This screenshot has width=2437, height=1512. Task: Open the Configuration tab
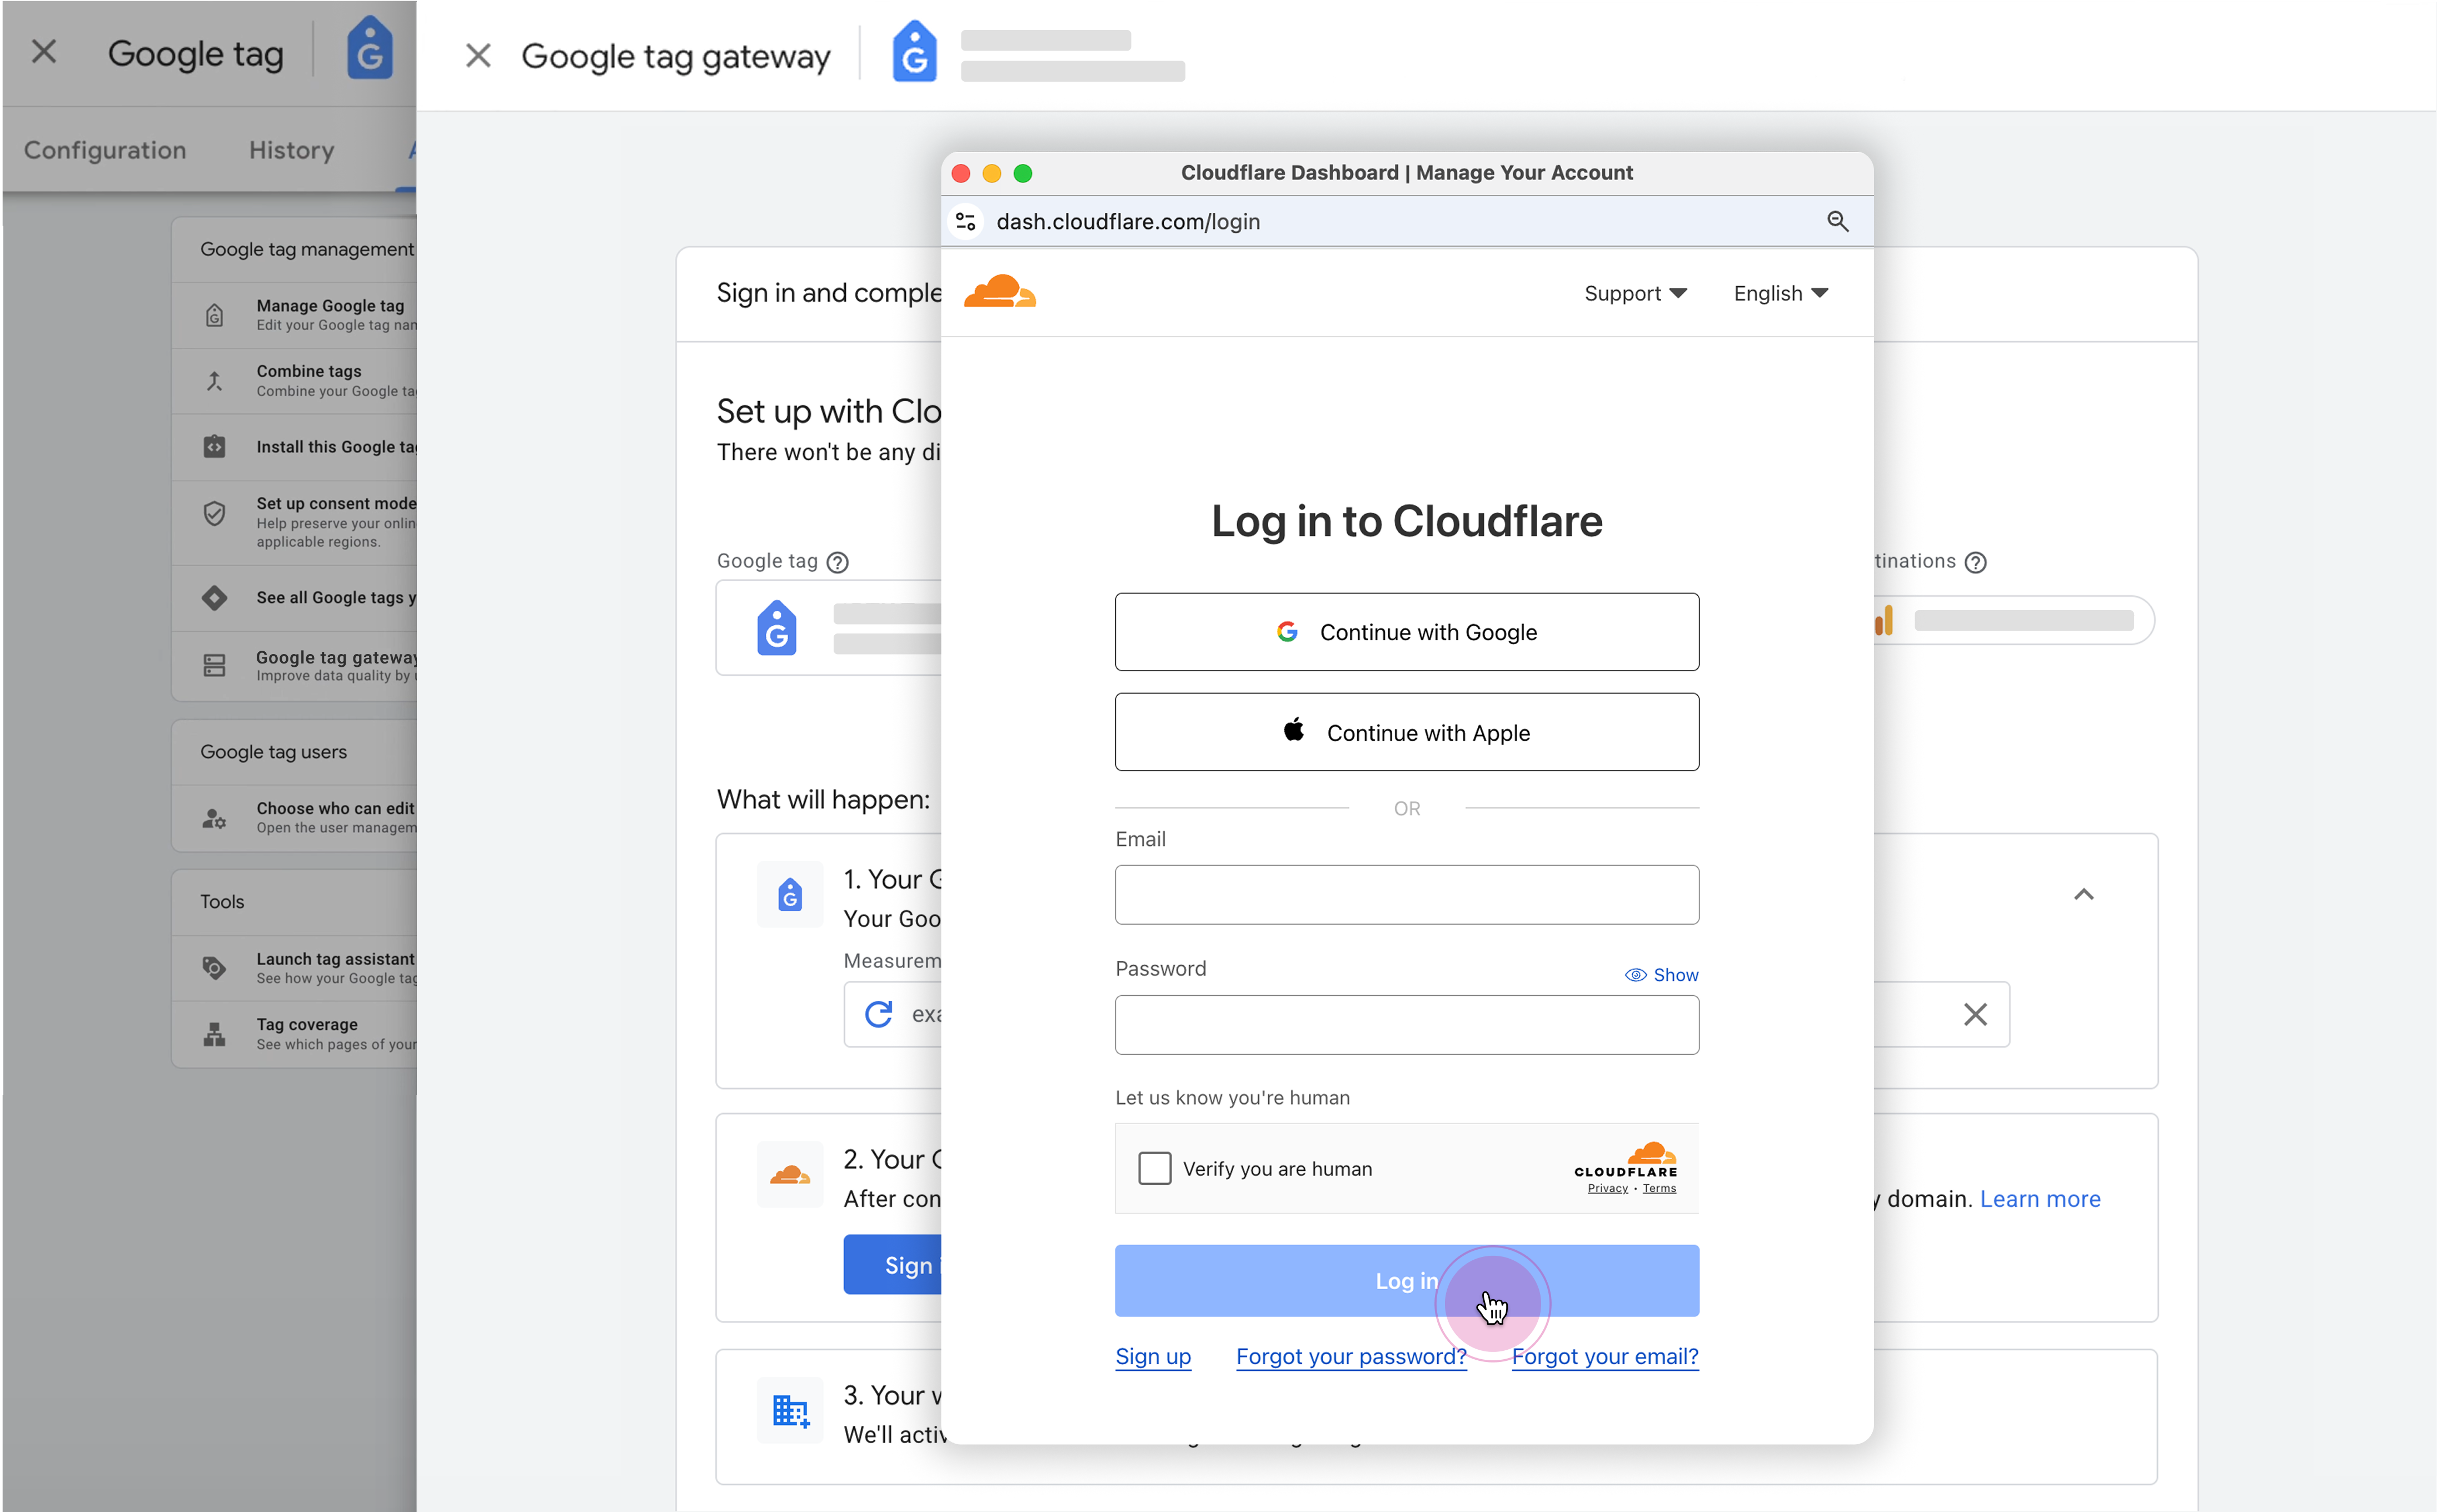pyautogui.click(x=105, y=150)
